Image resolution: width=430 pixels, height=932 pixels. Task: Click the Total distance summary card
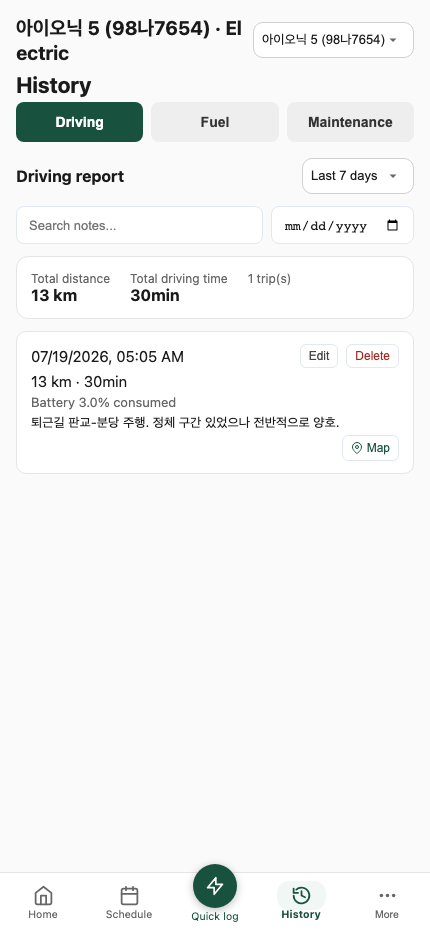coord(215,288)
